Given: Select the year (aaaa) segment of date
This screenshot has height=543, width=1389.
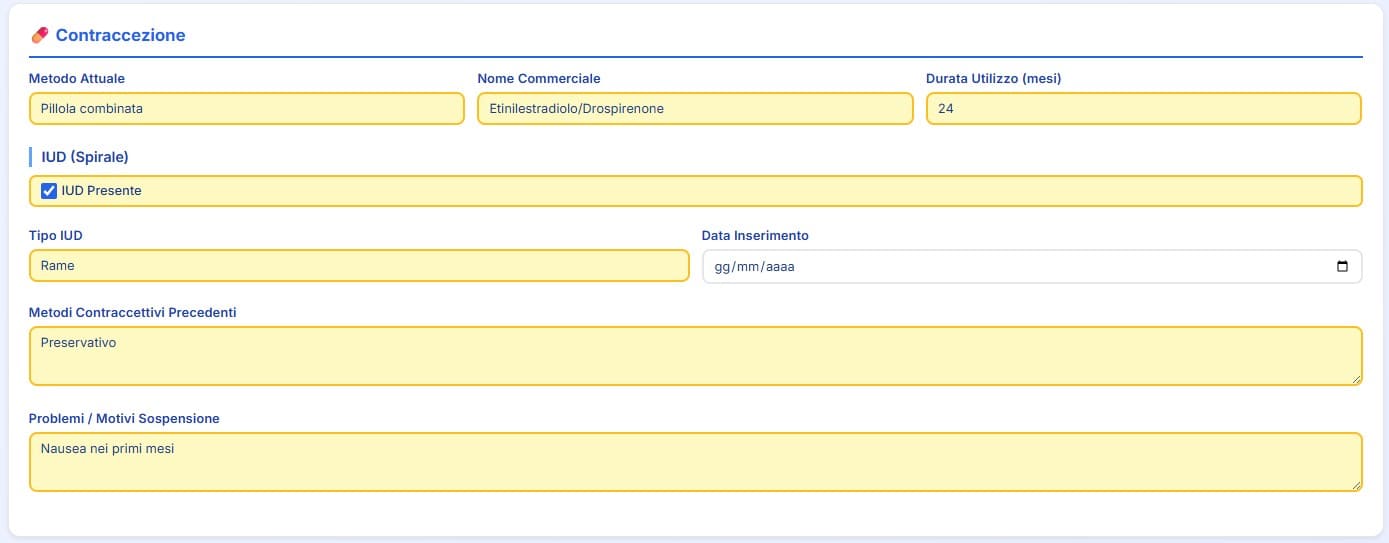Looking at the screenshot, I should 780,267.
